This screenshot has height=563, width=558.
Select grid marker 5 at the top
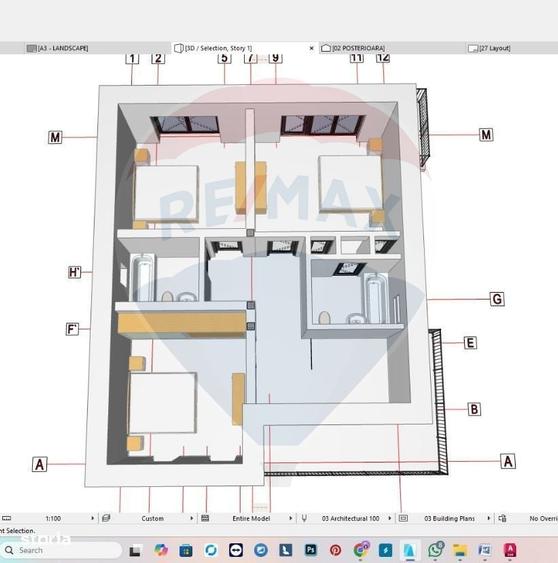pyautogui.click(x=224, y=59)
